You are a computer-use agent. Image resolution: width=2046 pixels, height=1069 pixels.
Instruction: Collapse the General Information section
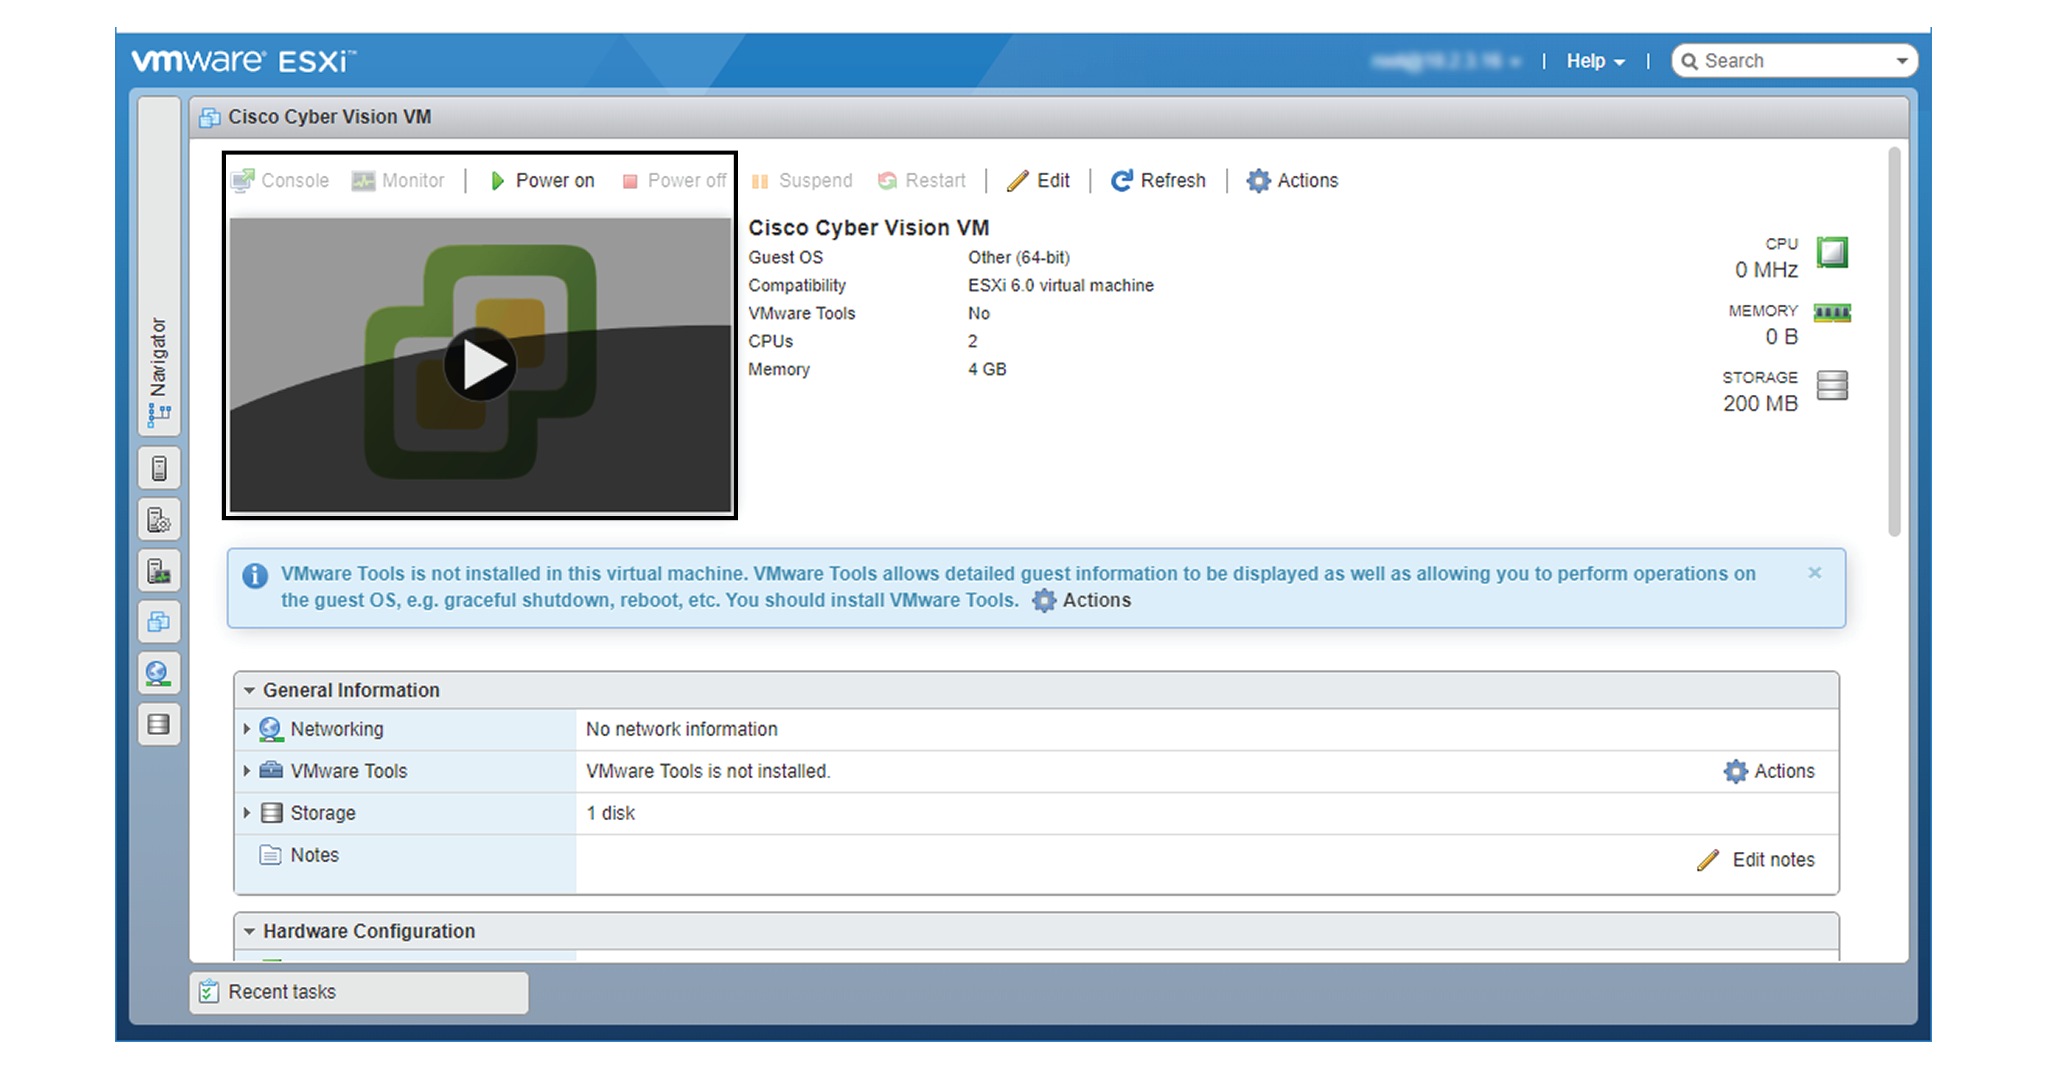click(250, 690)
